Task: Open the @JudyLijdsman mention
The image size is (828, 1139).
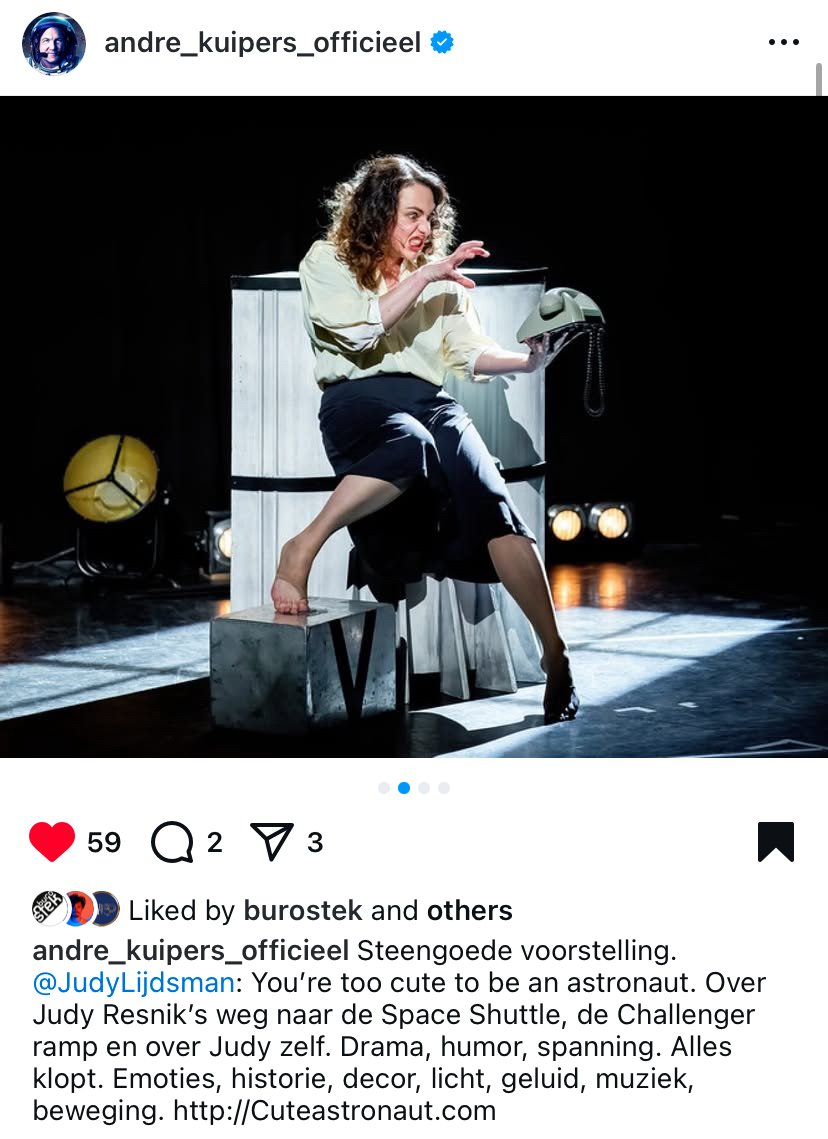Action: pyautogui.click(x=134, y=982)
